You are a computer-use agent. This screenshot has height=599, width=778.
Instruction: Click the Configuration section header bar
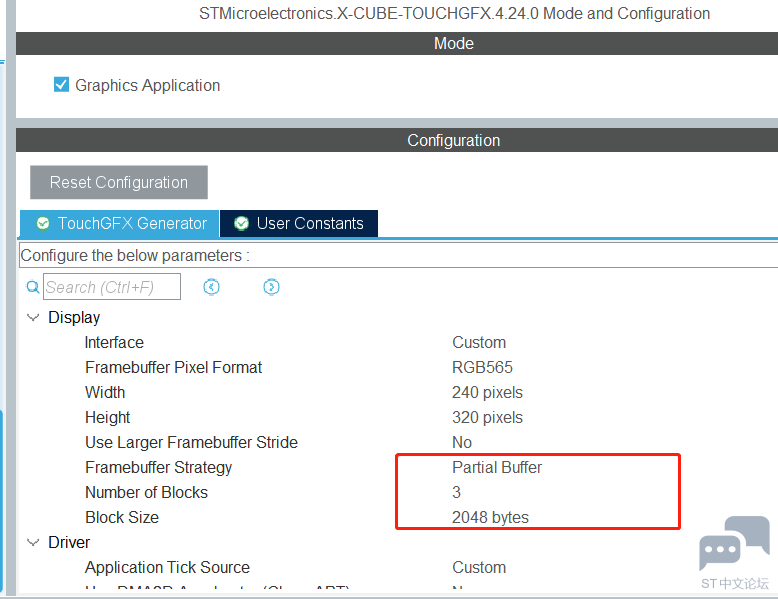(x=397, y=140)
